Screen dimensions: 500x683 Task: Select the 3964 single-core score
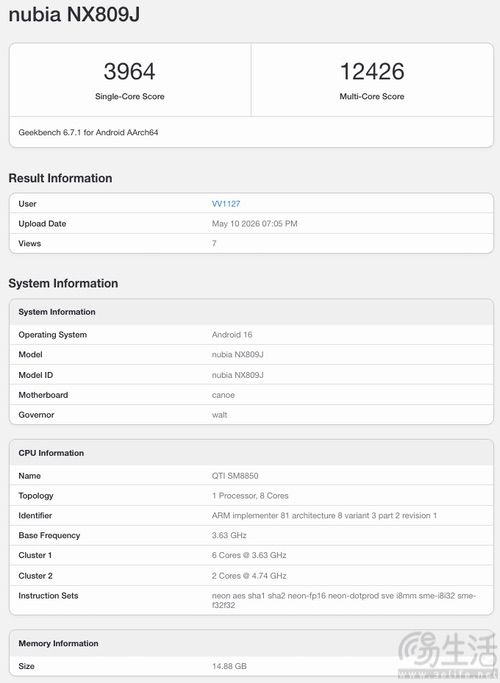(129, 71)
